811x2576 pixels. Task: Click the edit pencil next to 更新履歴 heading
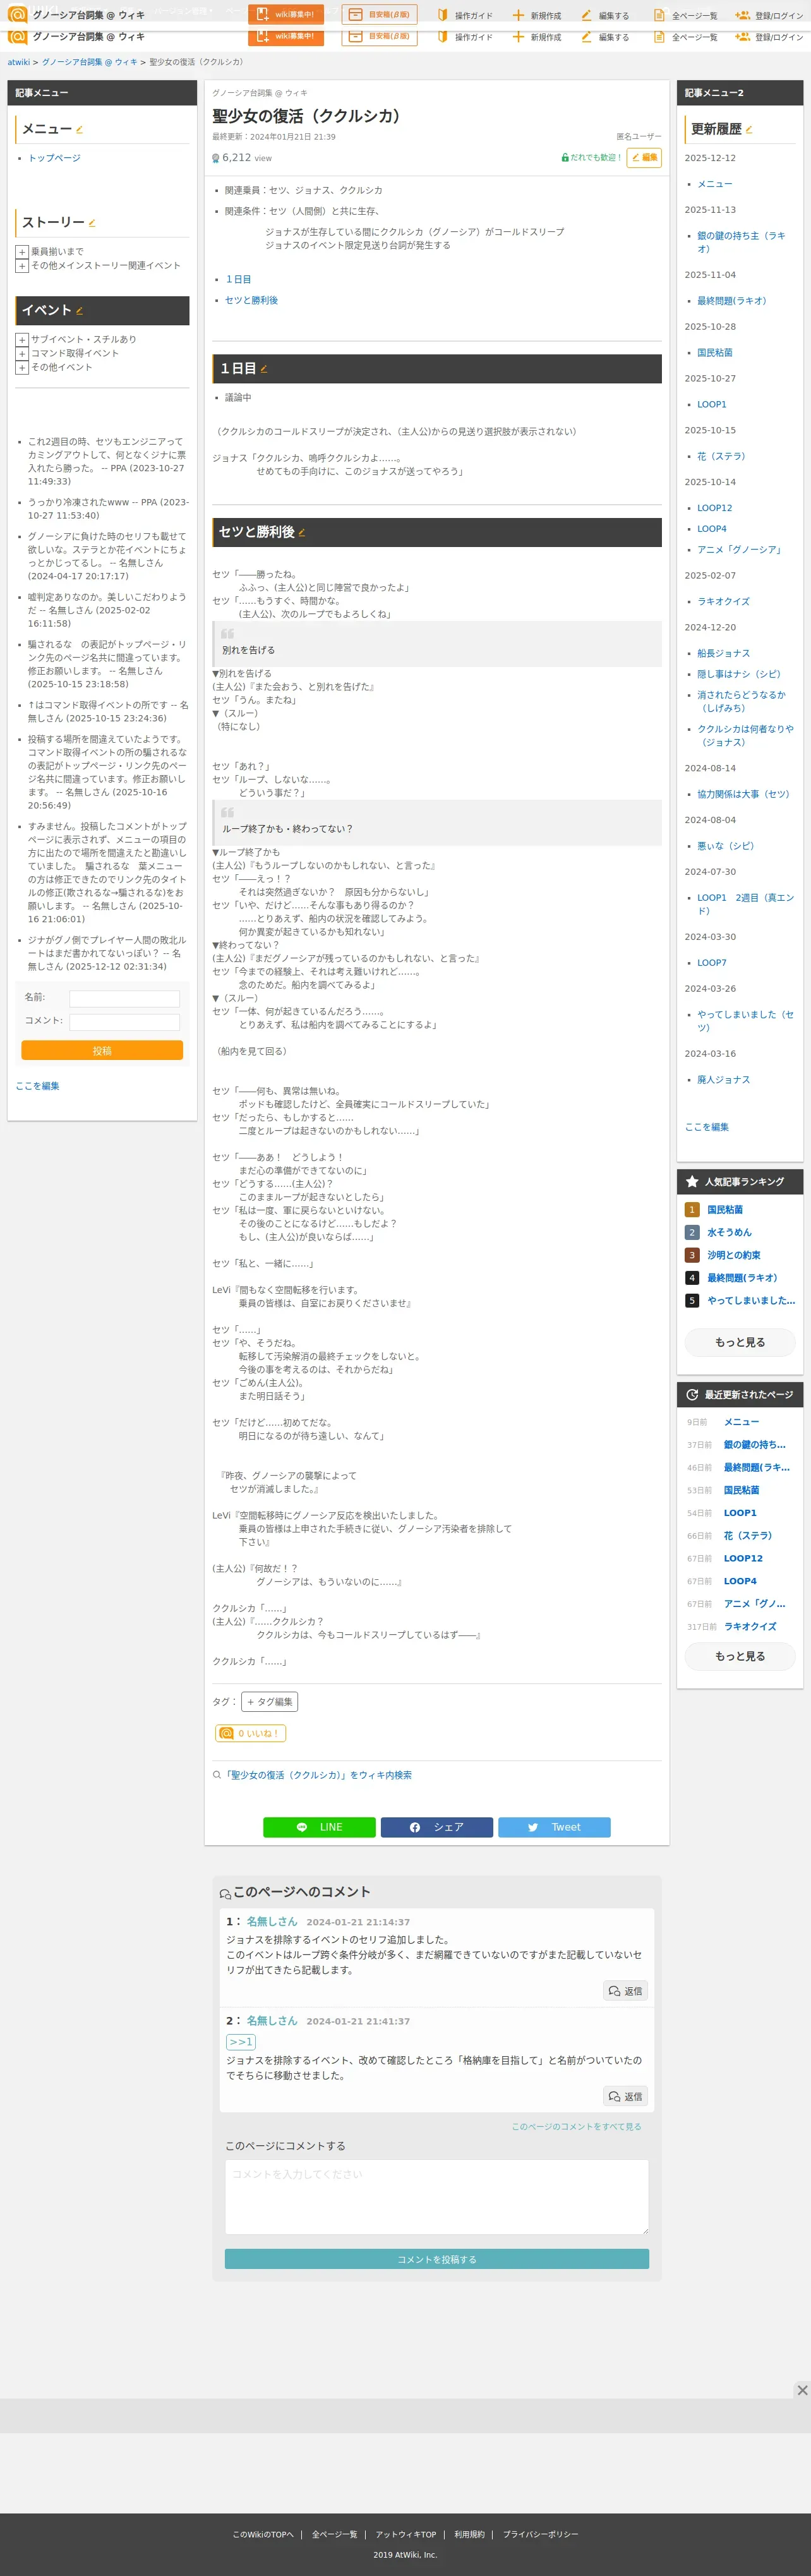click(749, 130)
